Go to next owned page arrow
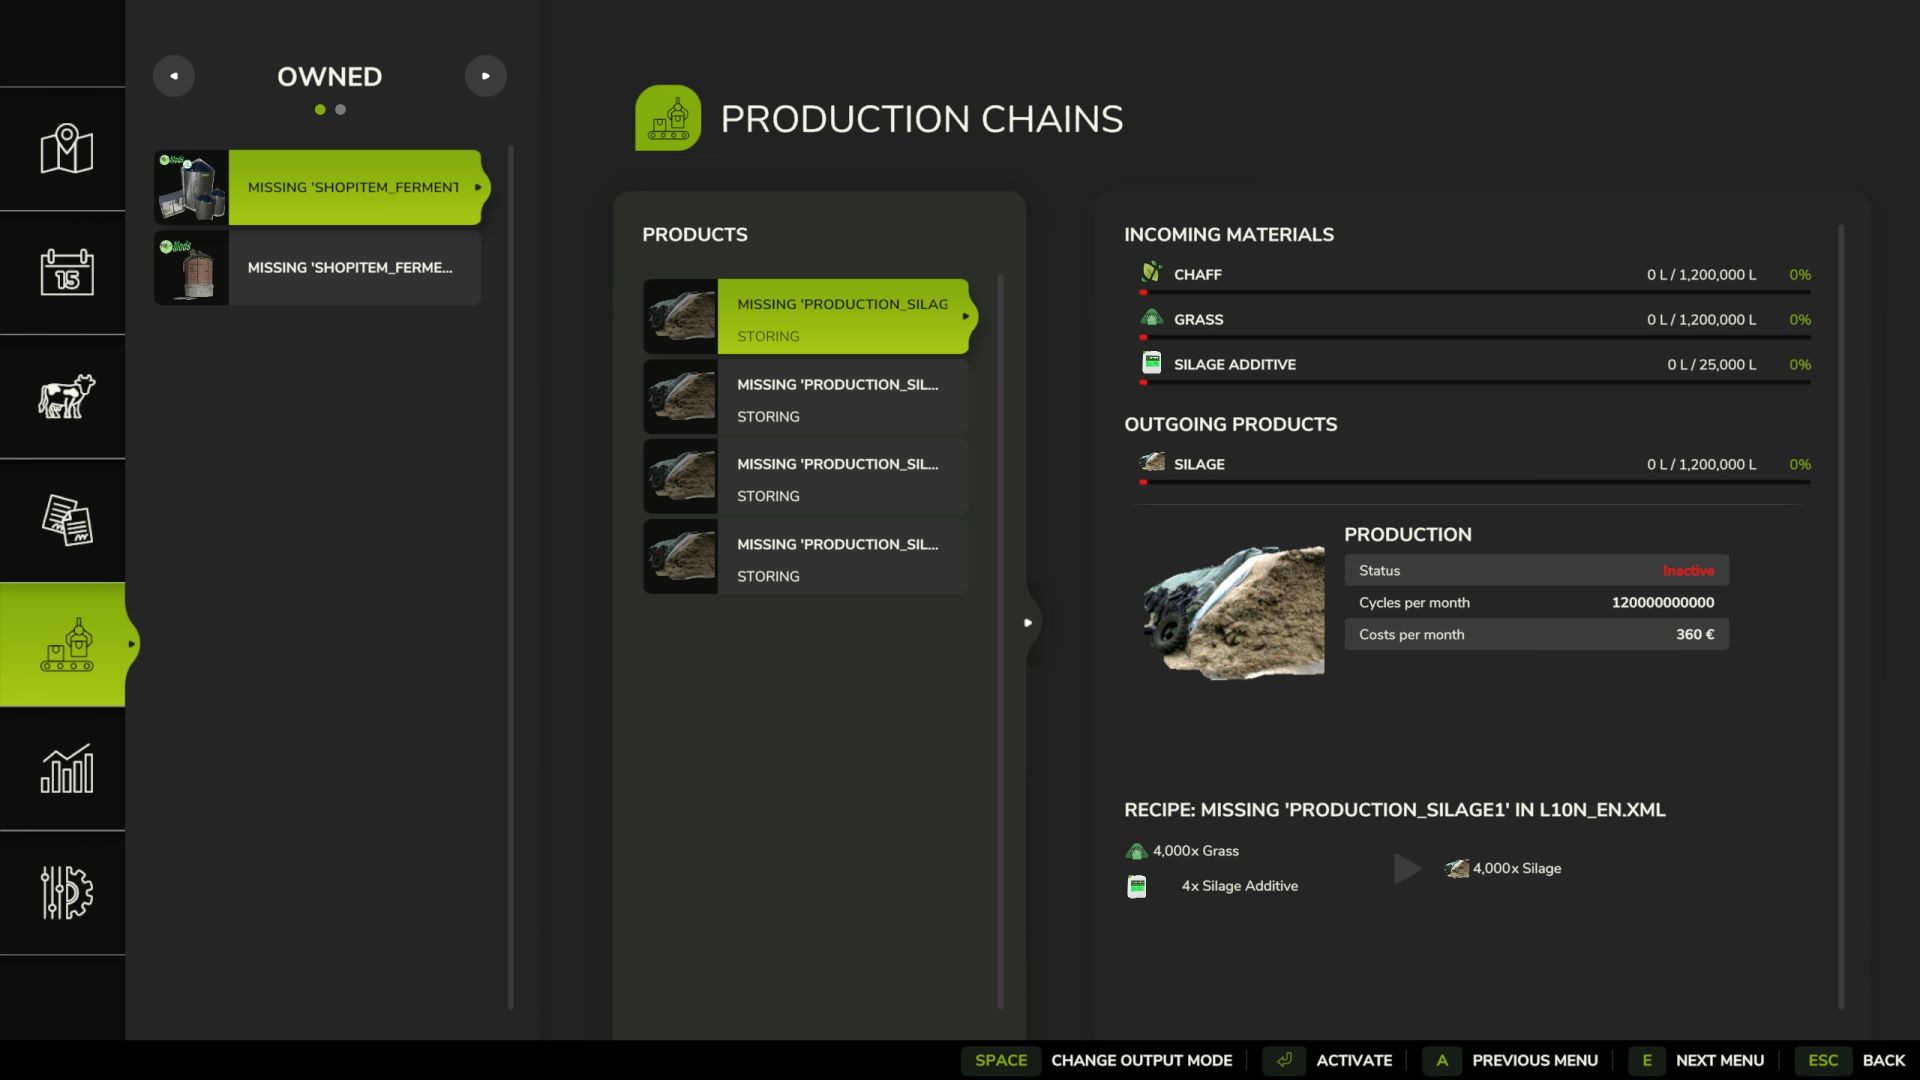The width and height of the screenshot is (1920, 1080). coord(486,76)
